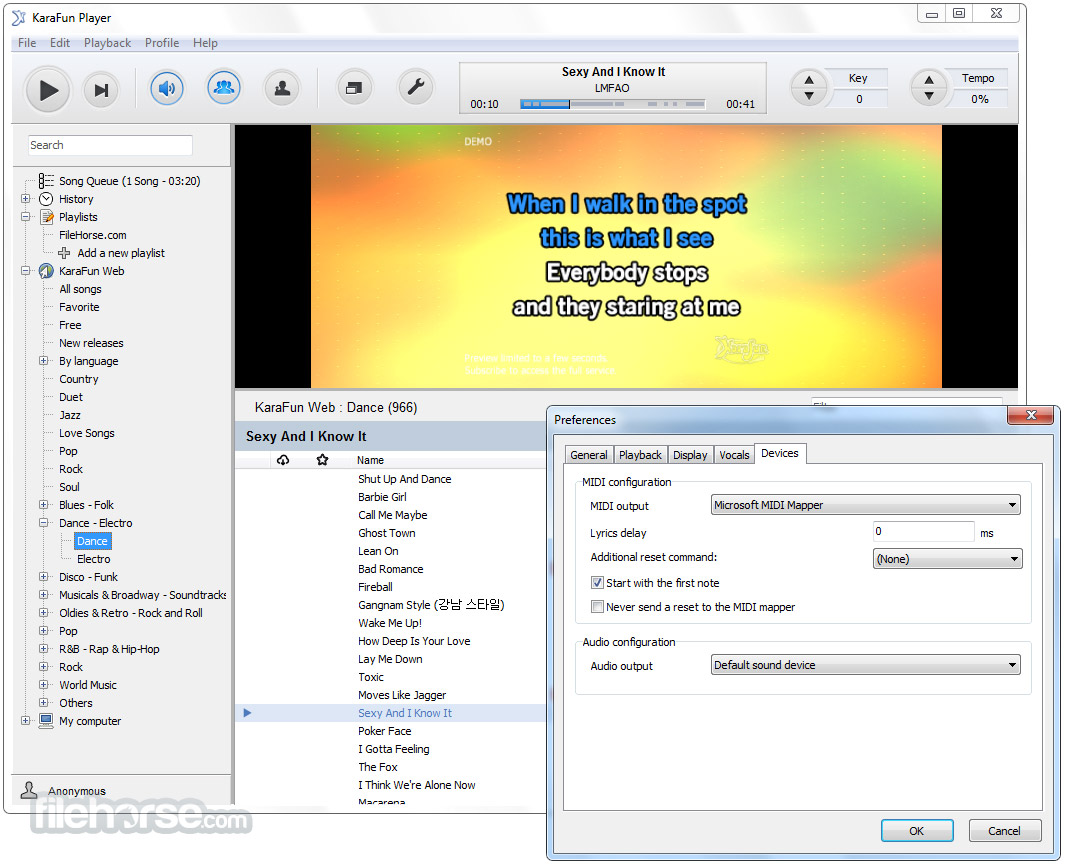
Task: Switch to the General tab
Action: pos(589,455)
